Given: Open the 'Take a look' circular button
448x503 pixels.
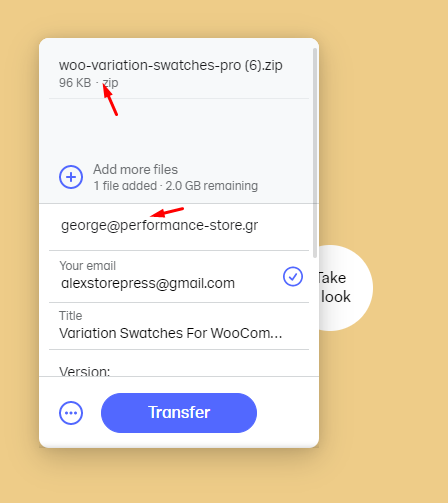Looking at the screenshot, I should coord(346,288).
